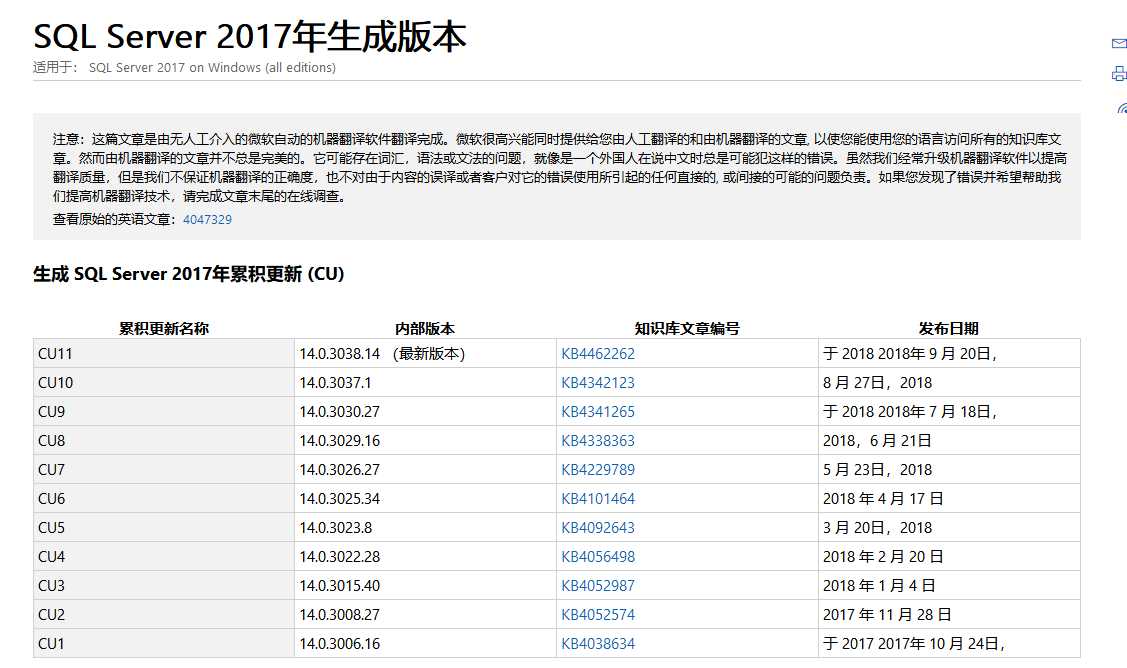The width and height of the screenshot is (1127, 668).
Task: Open the KB4342123 article link
Action: click(597, 383)
